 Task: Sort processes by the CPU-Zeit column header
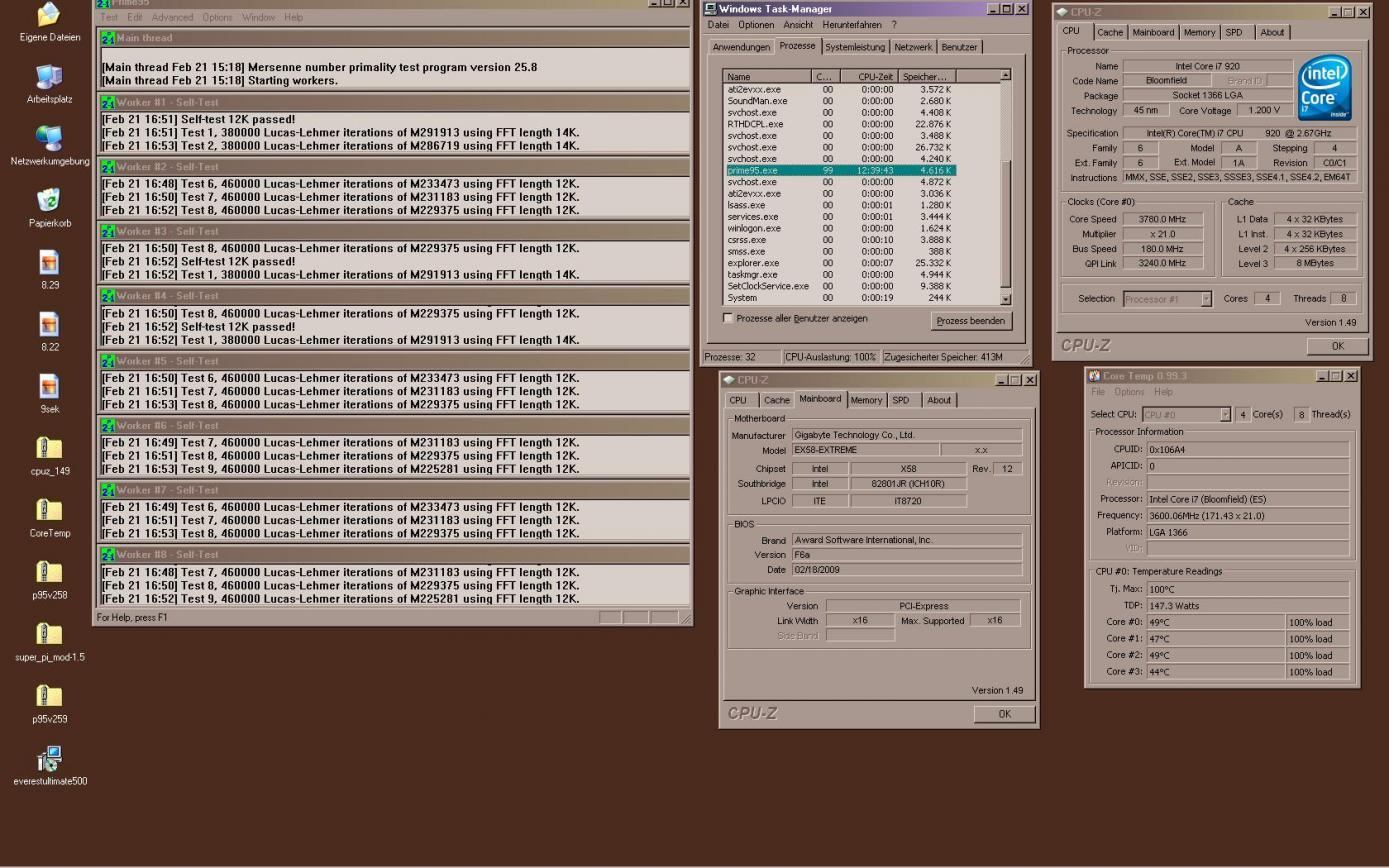tap(870, 76)
